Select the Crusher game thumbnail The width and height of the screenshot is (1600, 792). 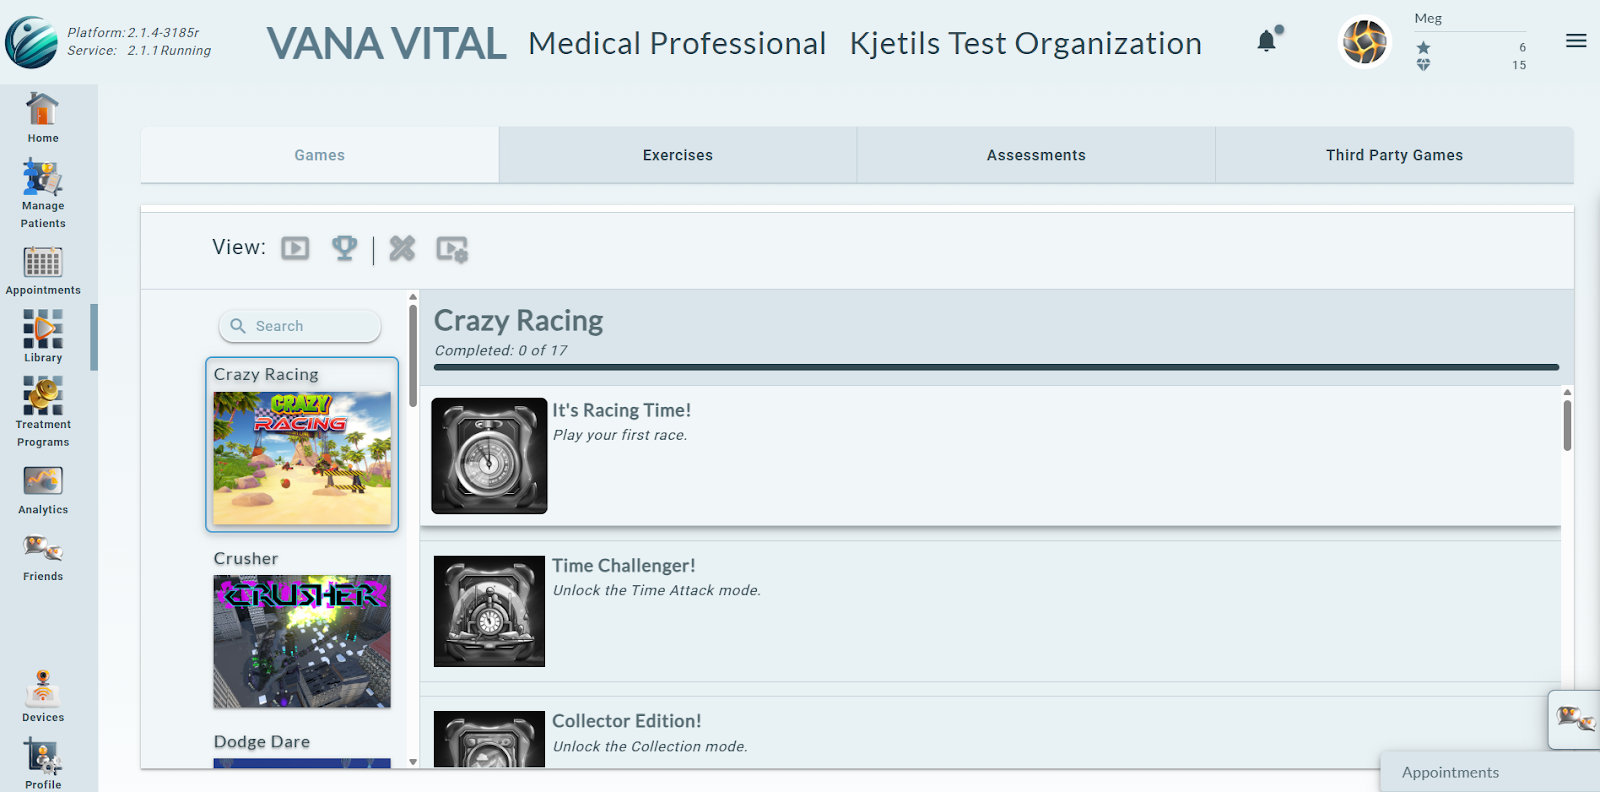302,641
